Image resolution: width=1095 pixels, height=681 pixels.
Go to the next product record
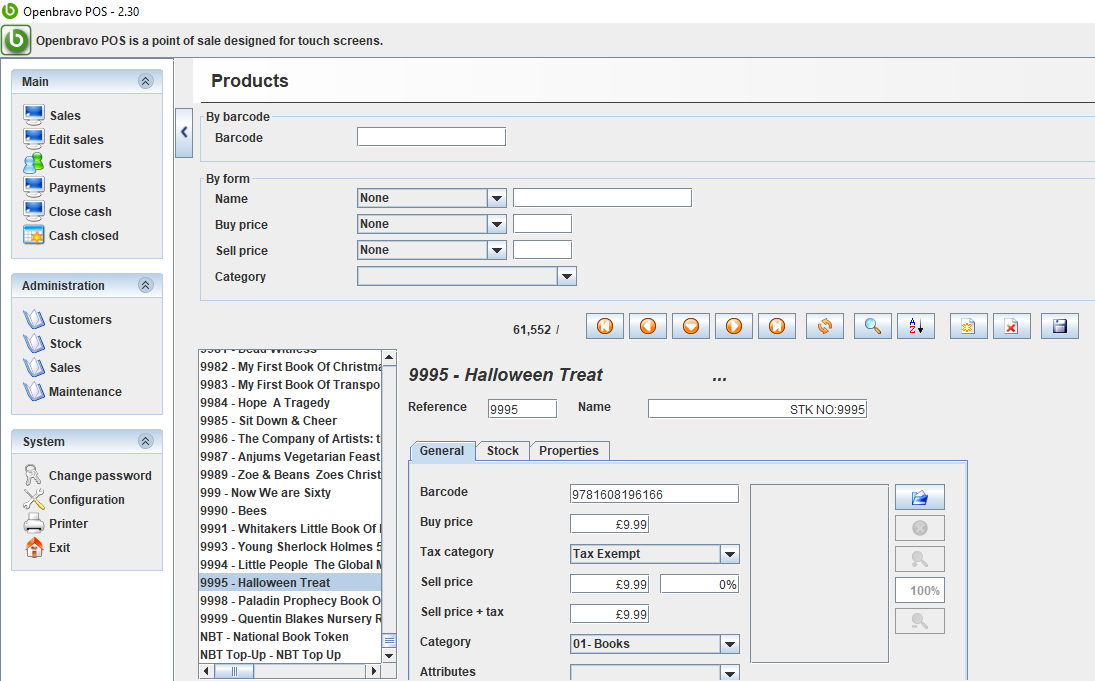tap(734, 326)
